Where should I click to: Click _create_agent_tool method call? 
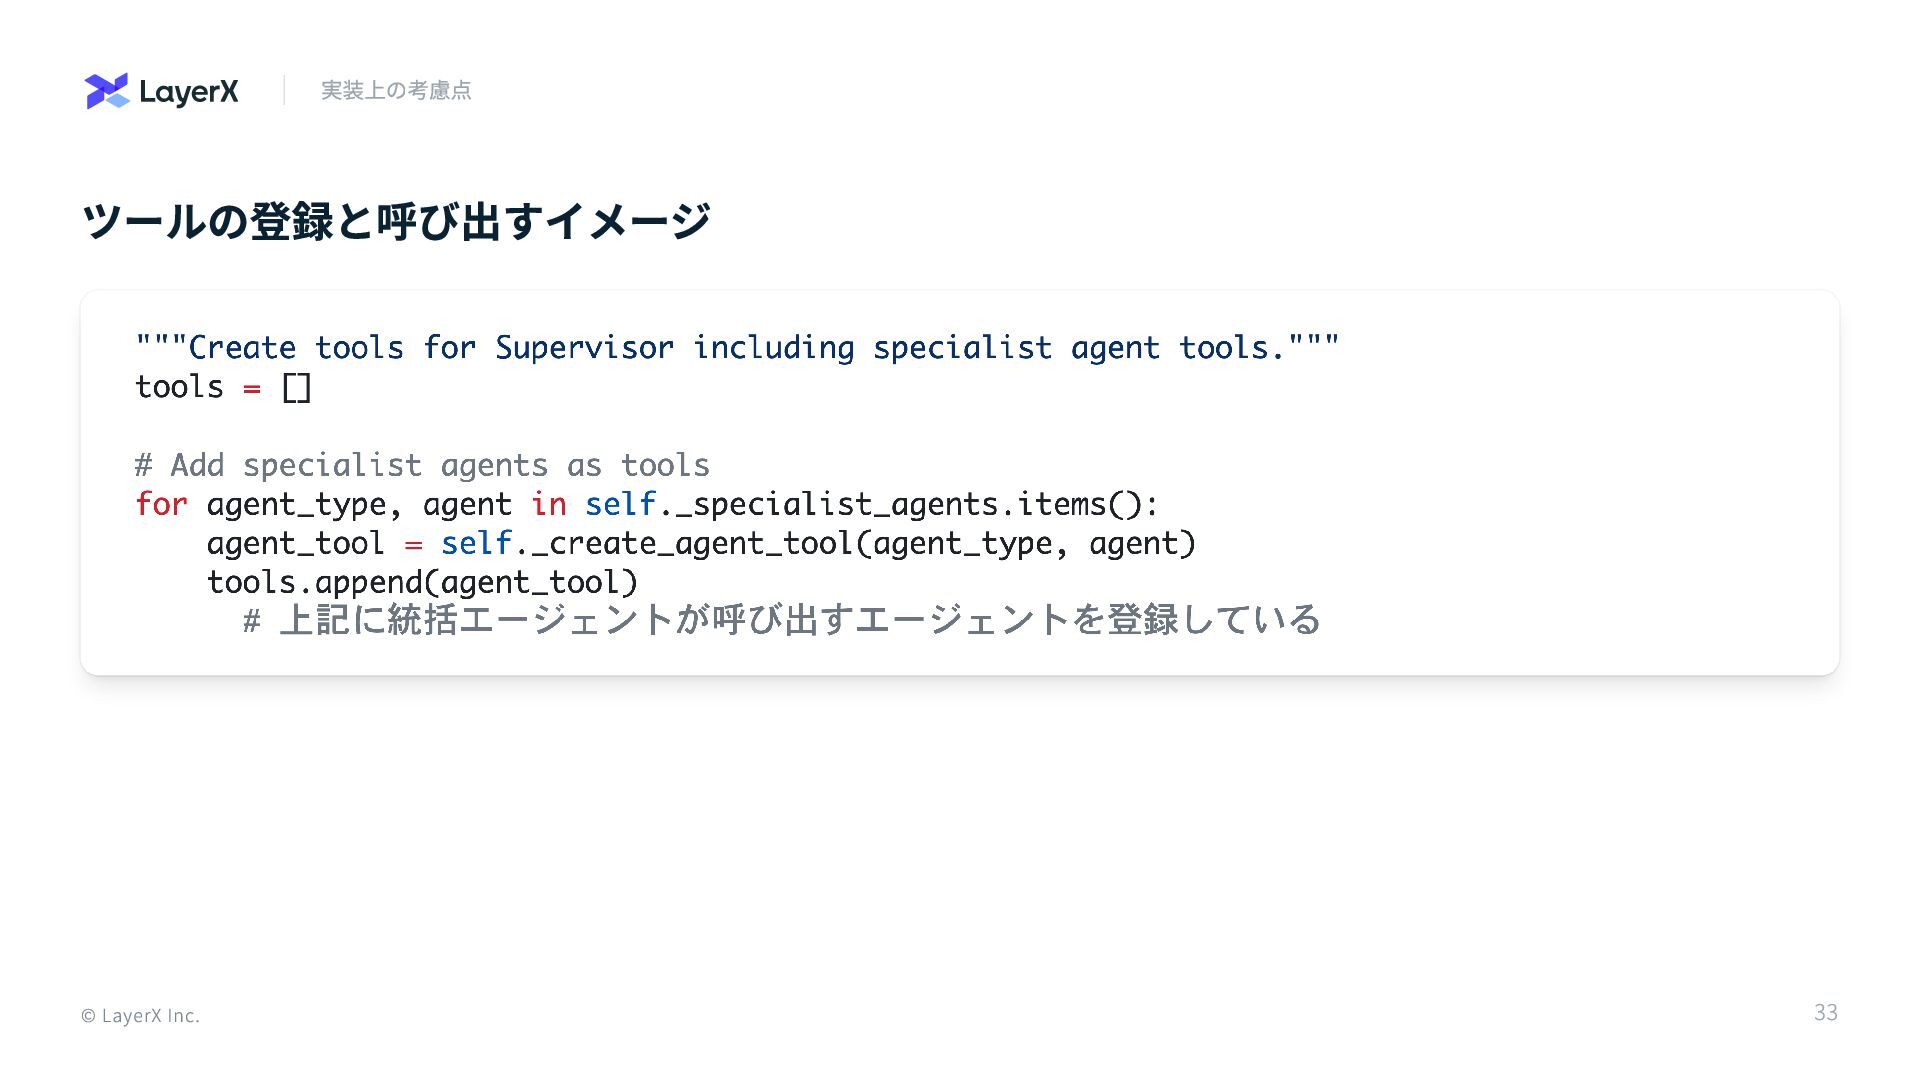(692, 544)
